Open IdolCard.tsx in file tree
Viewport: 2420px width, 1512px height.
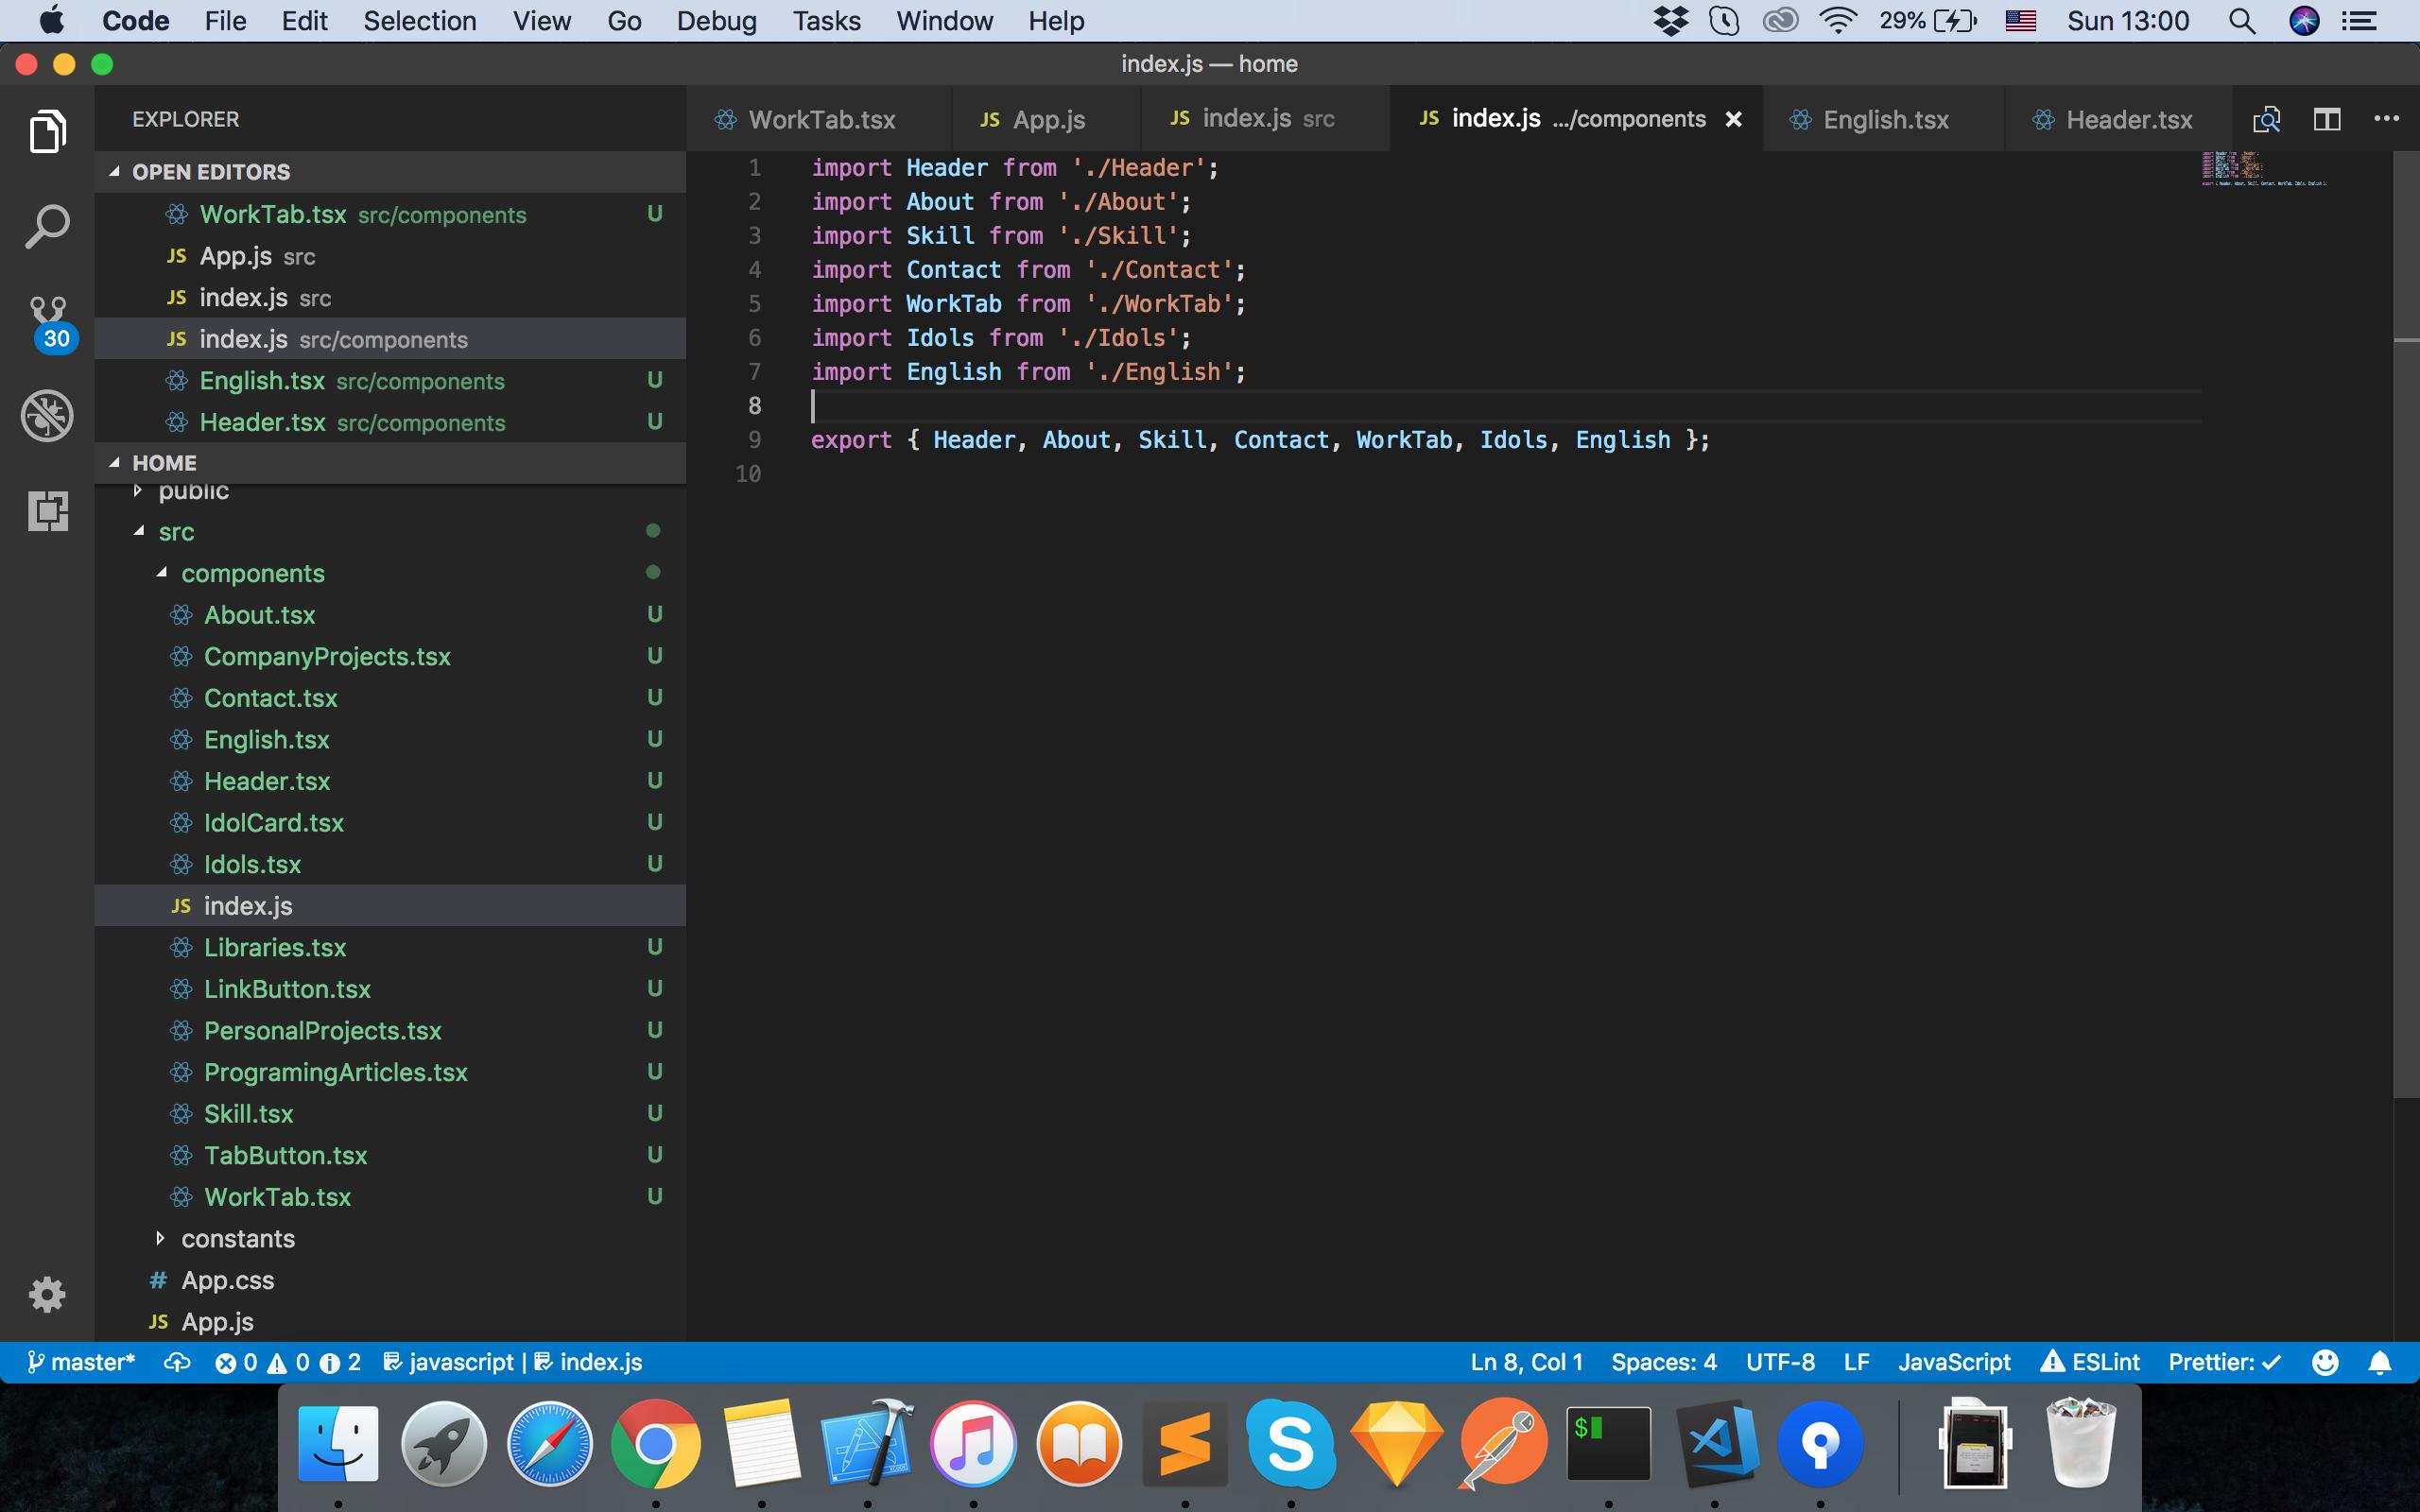click(273, 822)
